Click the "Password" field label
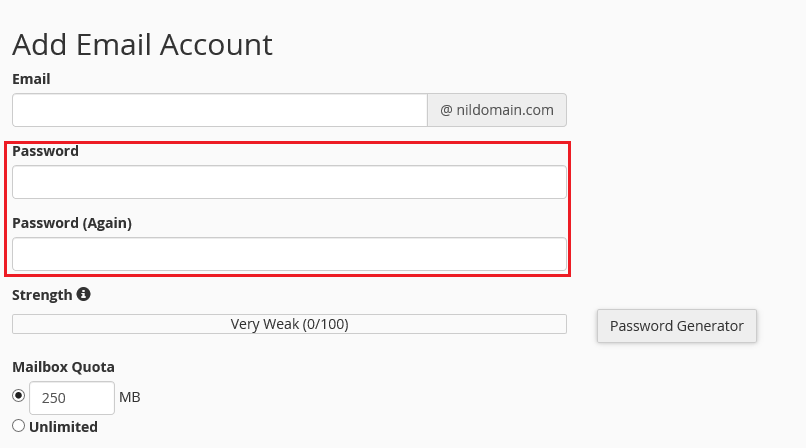The image size is (806, 448). [x=45, y=151]
